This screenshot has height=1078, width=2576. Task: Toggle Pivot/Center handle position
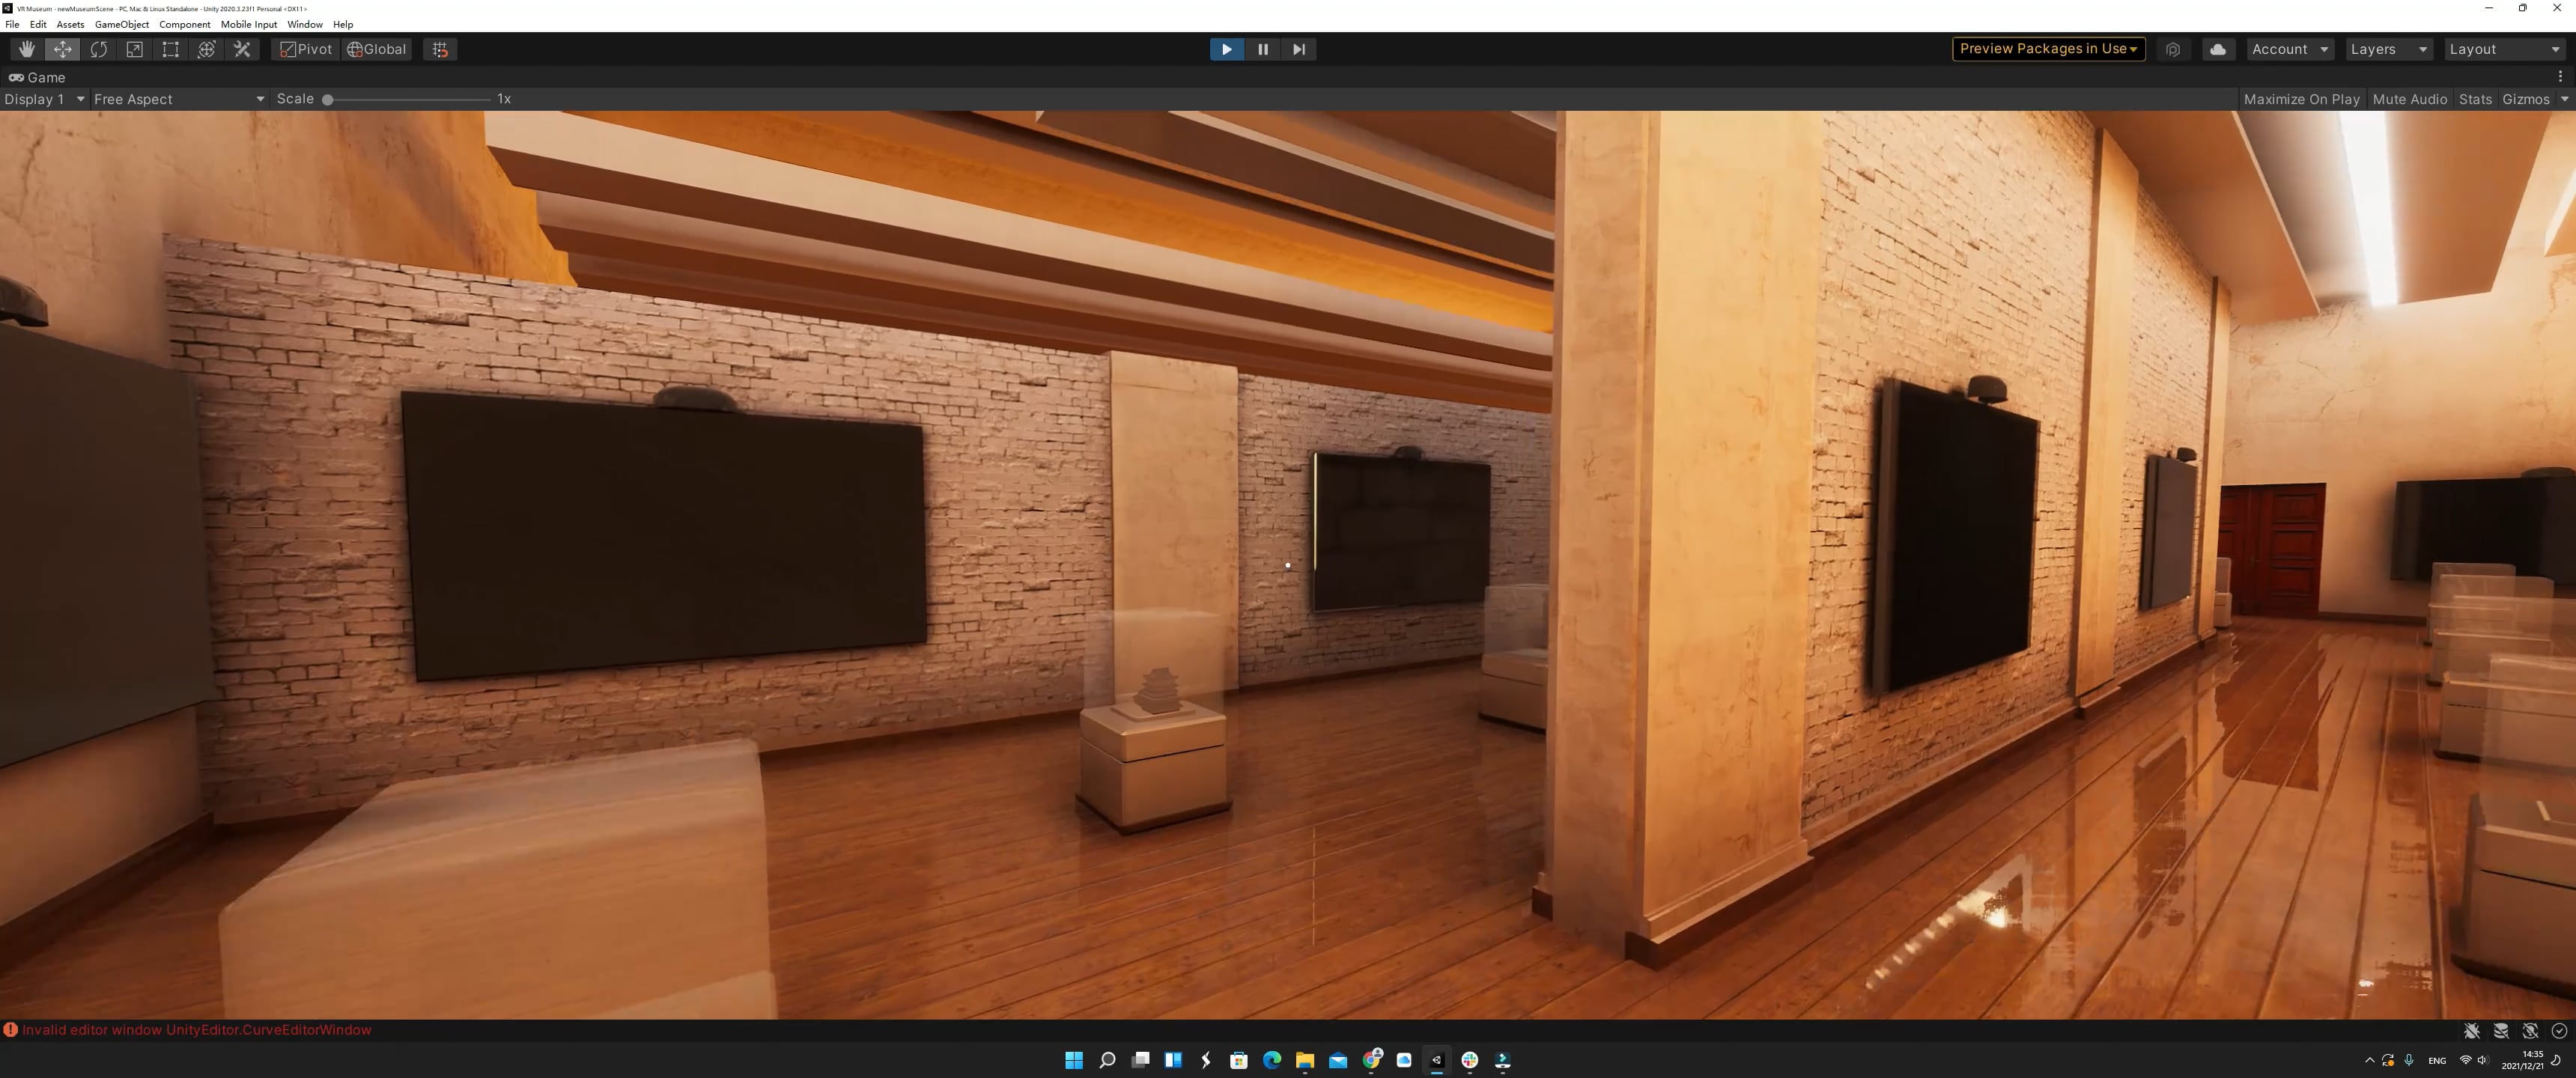tap(306, 49)
